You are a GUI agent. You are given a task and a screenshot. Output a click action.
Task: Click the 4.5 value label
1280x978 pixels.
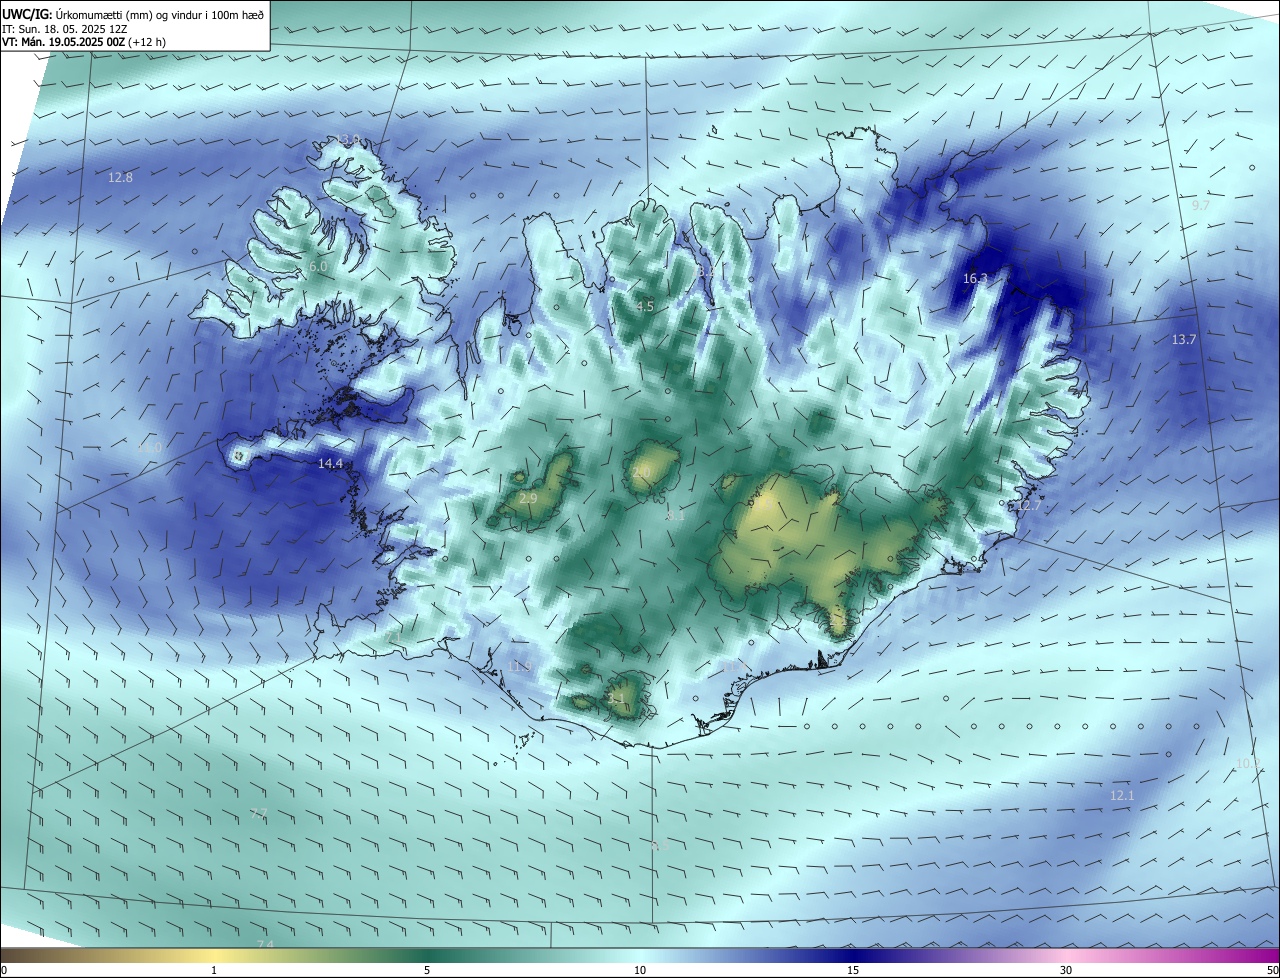[645, 307]
